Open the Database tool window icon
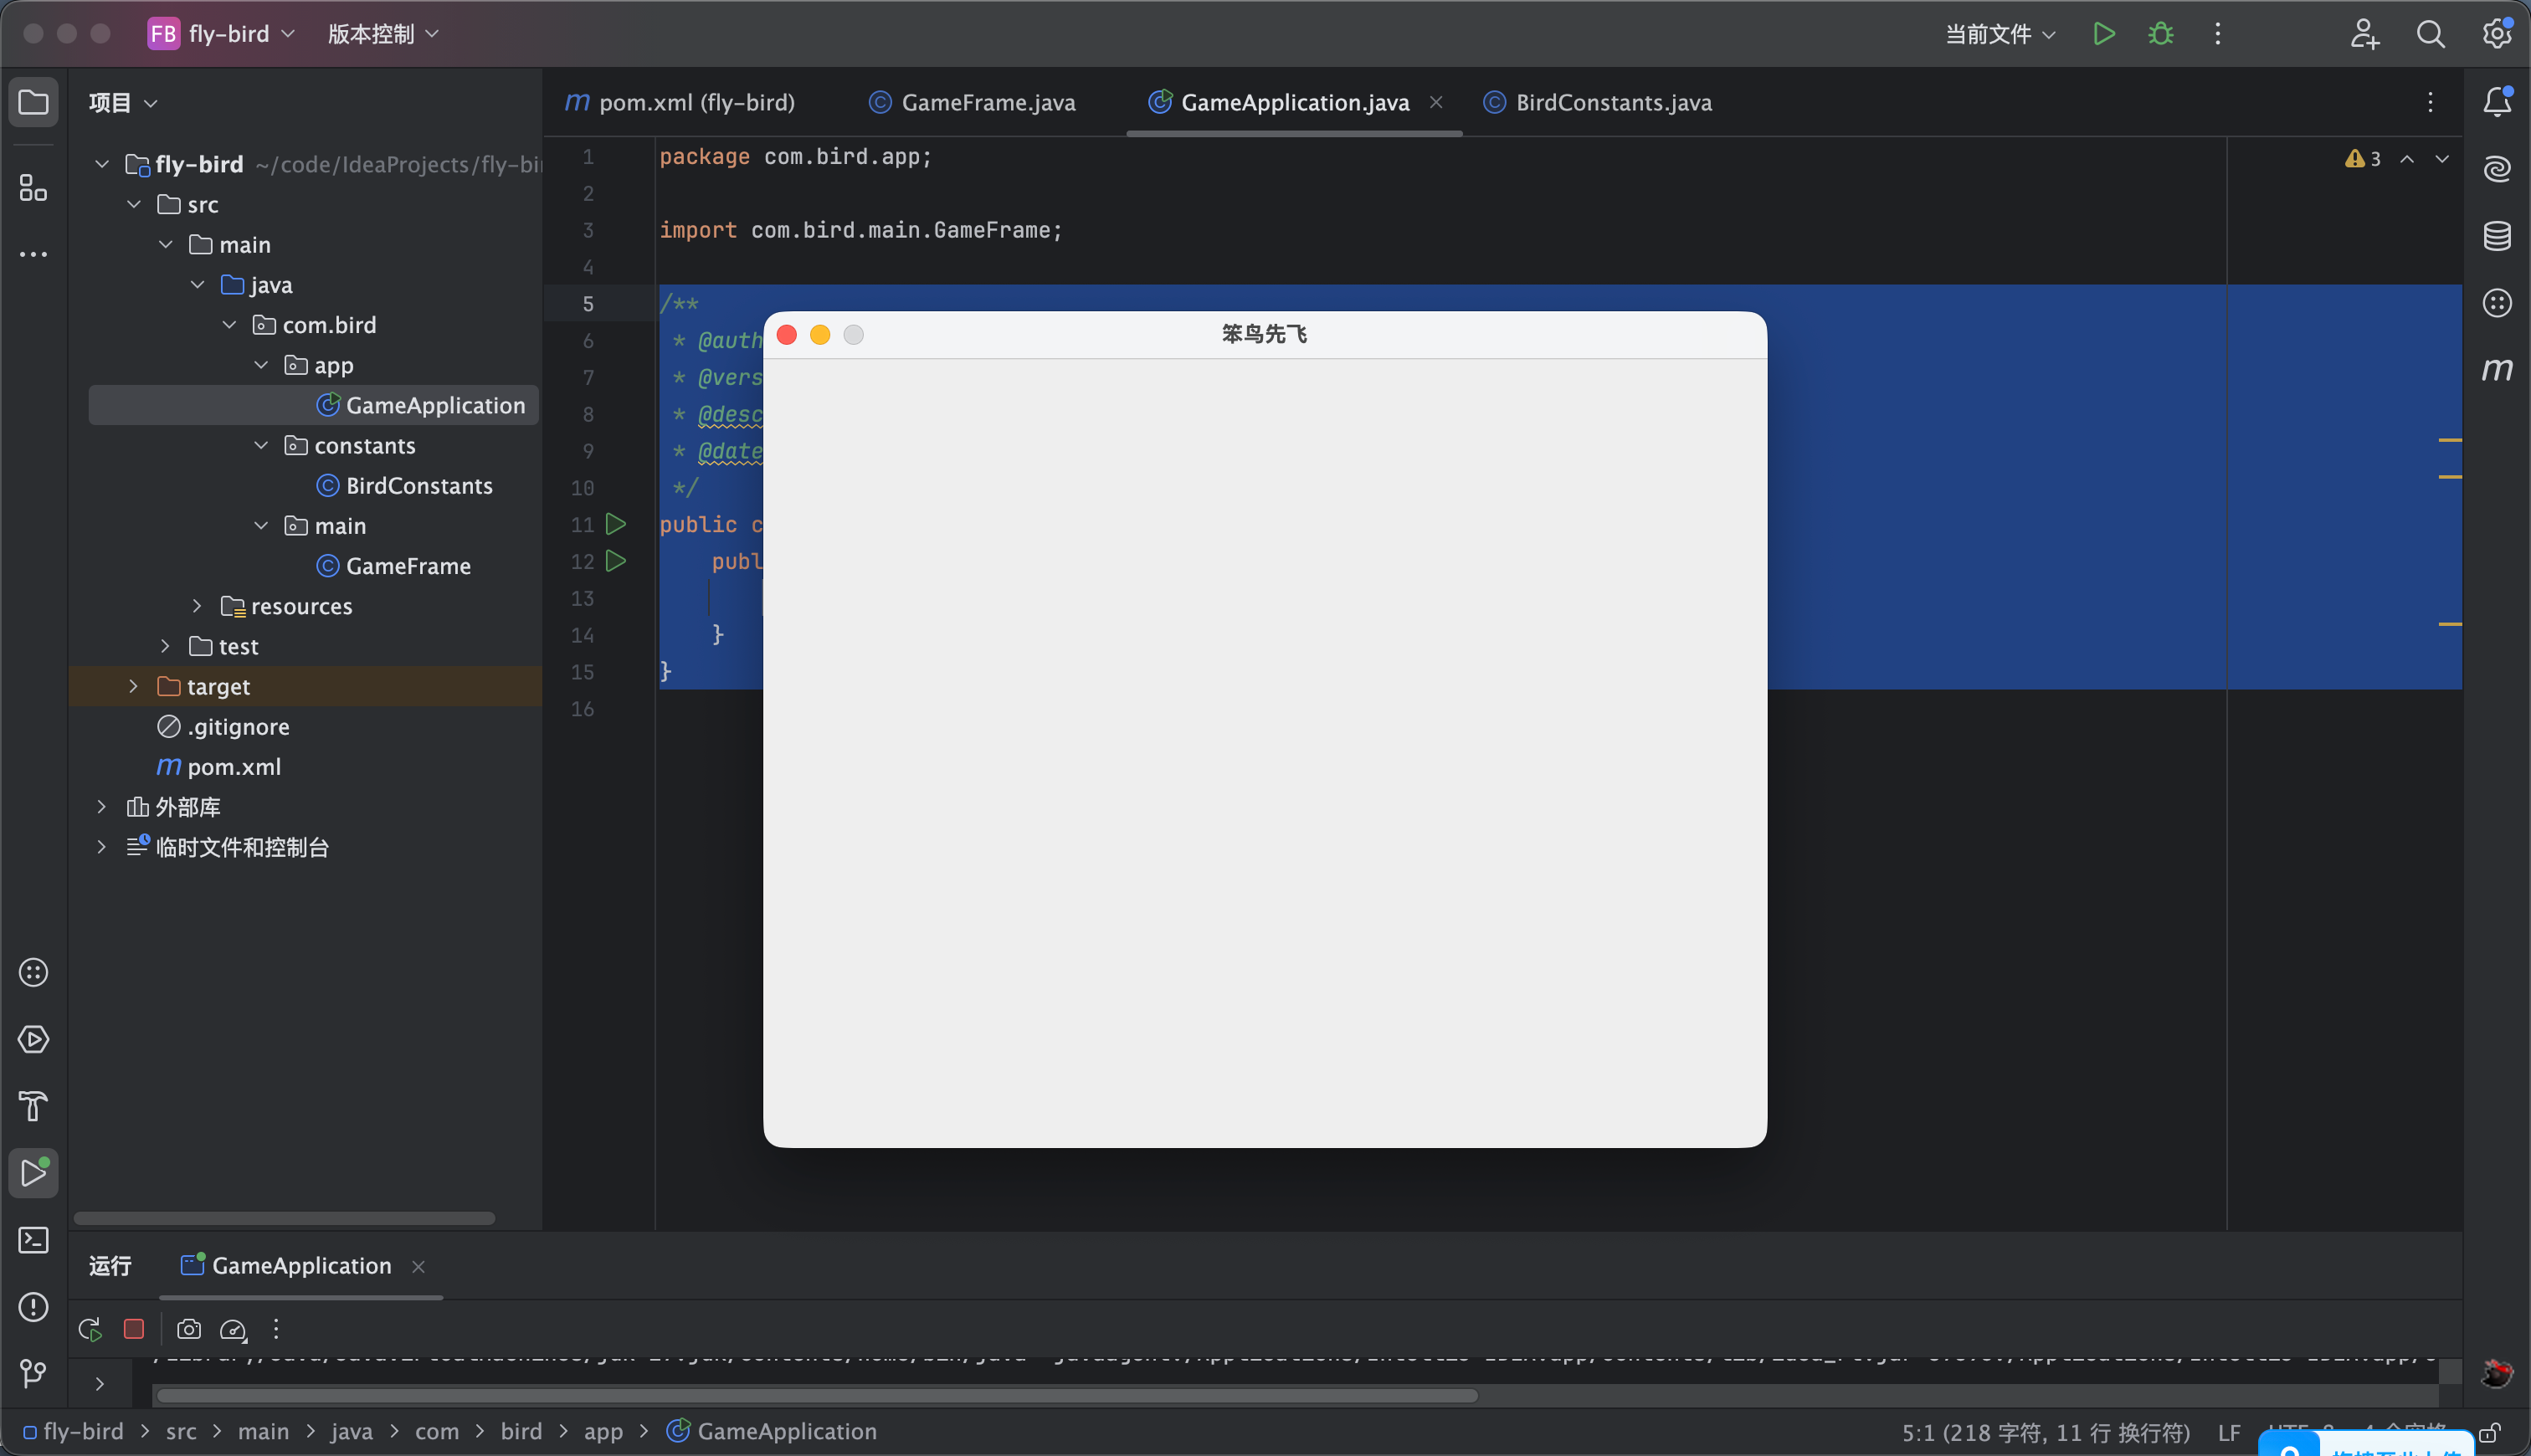This screenshot has height=1456, width=2531. [x=2497, y=236]
